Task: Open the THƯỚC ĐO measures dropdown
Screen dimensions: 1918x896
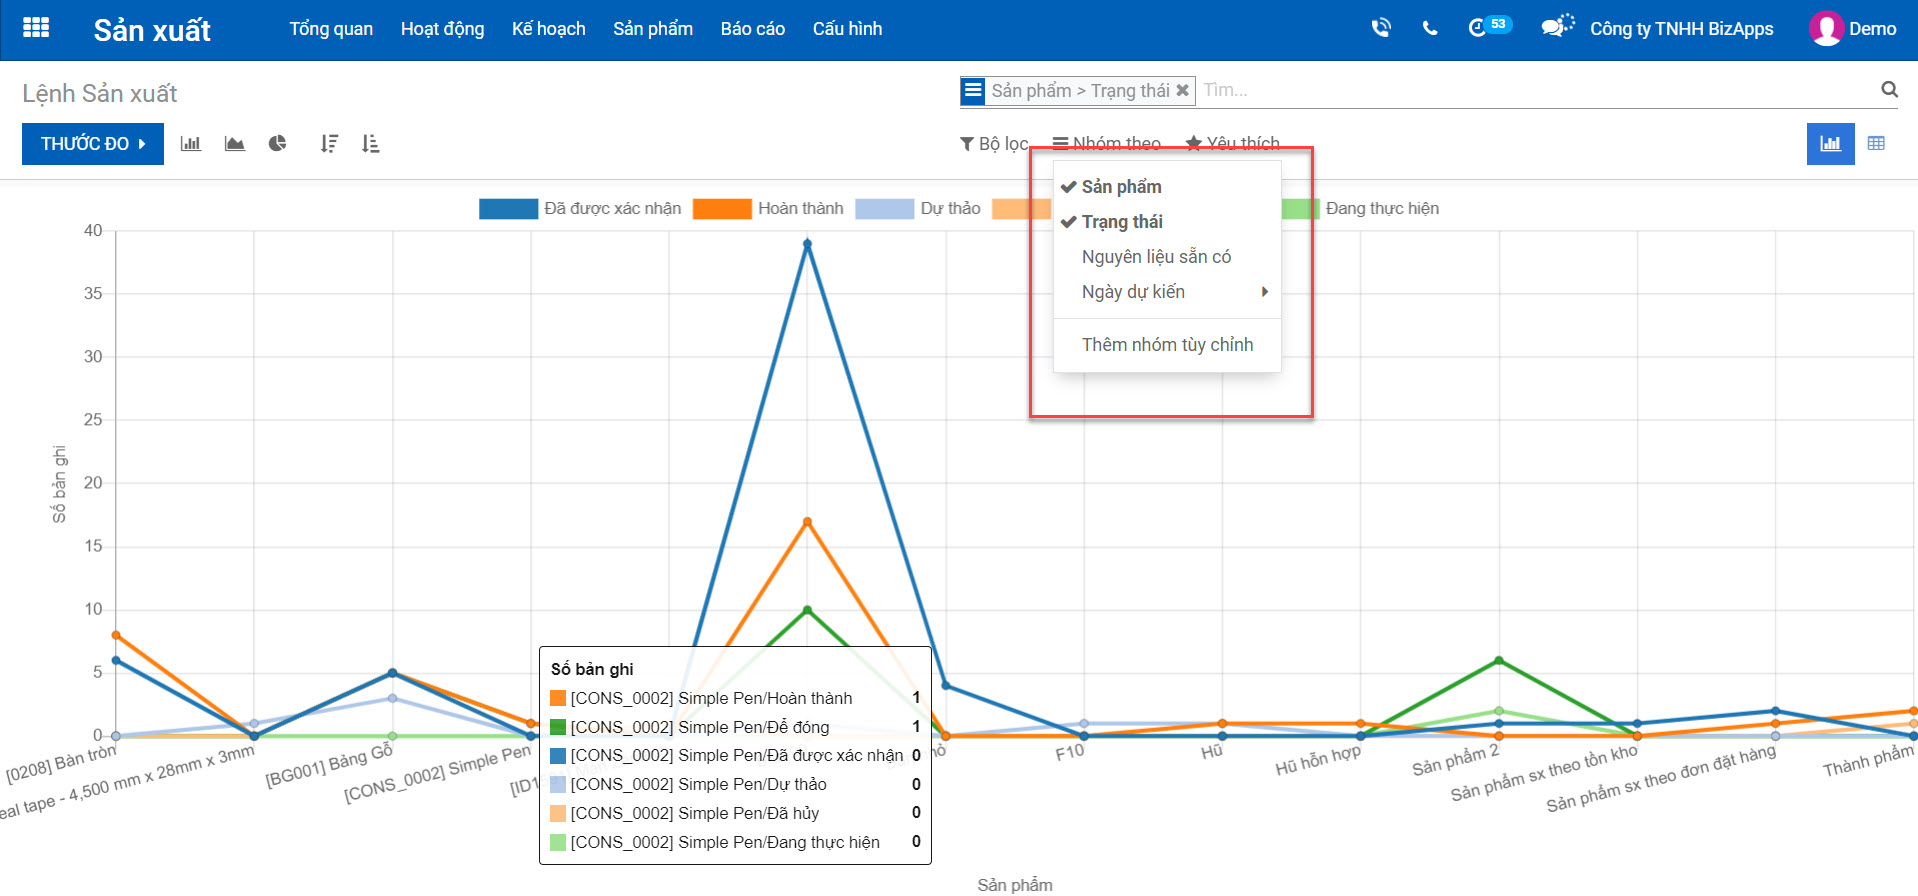Action: [x=93, y=144]
